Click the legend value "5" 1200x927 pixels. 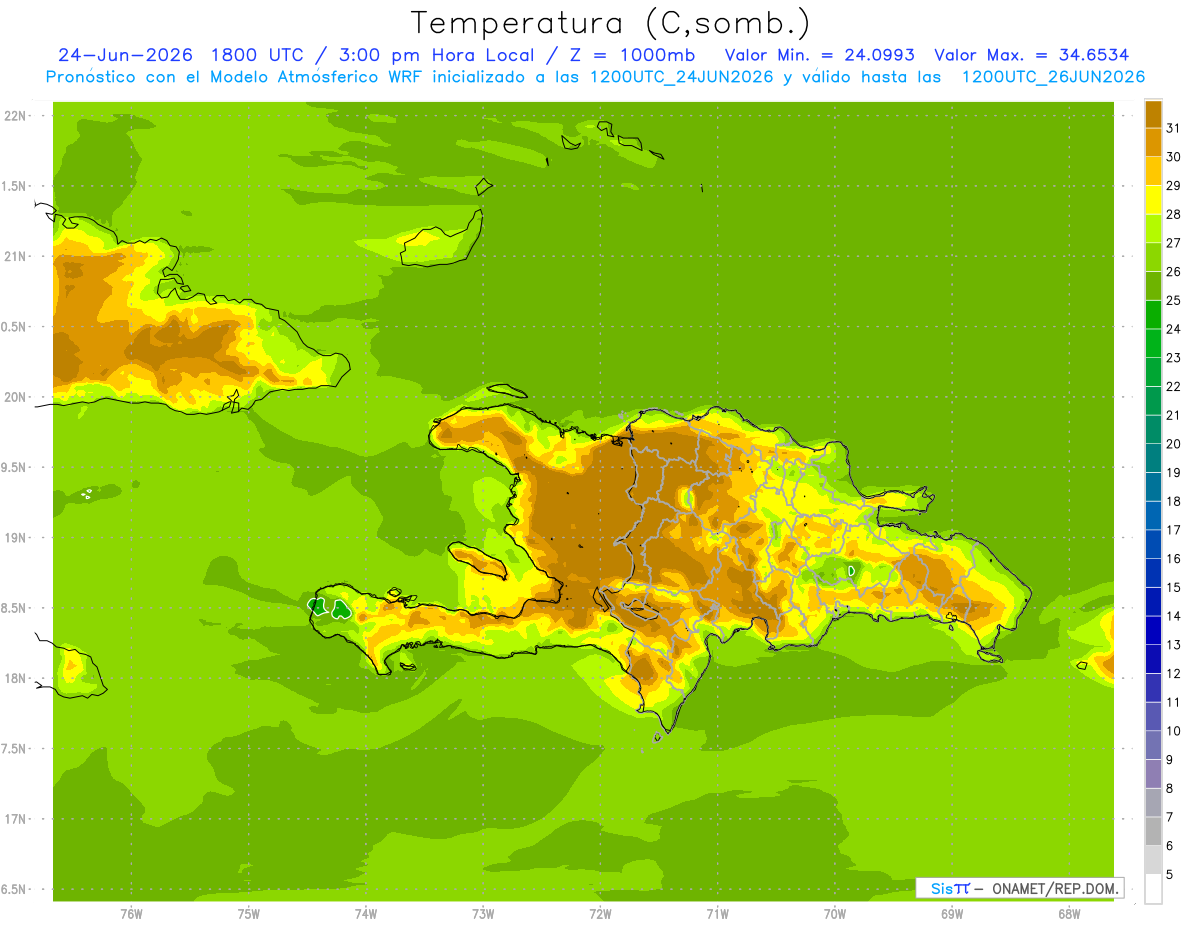pyautogui.click(x=1170, y=874)
